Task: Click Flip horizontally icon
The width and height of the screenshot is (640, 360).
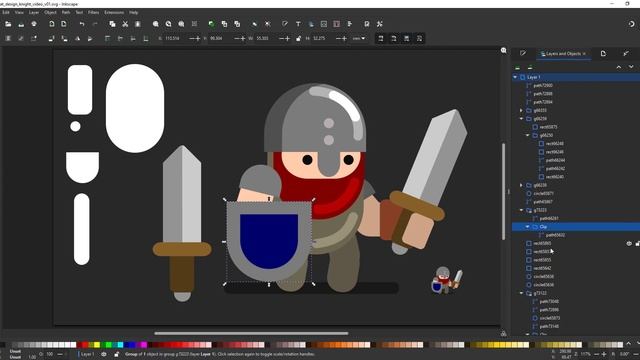Action: [x=77, y=38]
